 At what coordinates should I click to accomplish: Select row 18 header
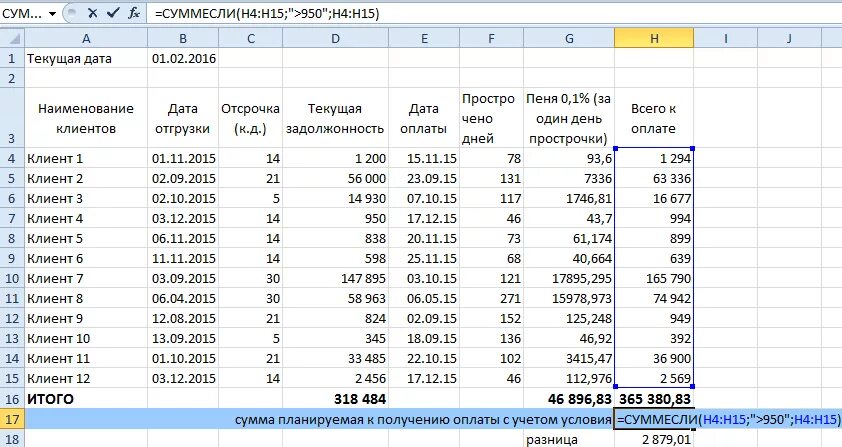(x=12, y=439)
